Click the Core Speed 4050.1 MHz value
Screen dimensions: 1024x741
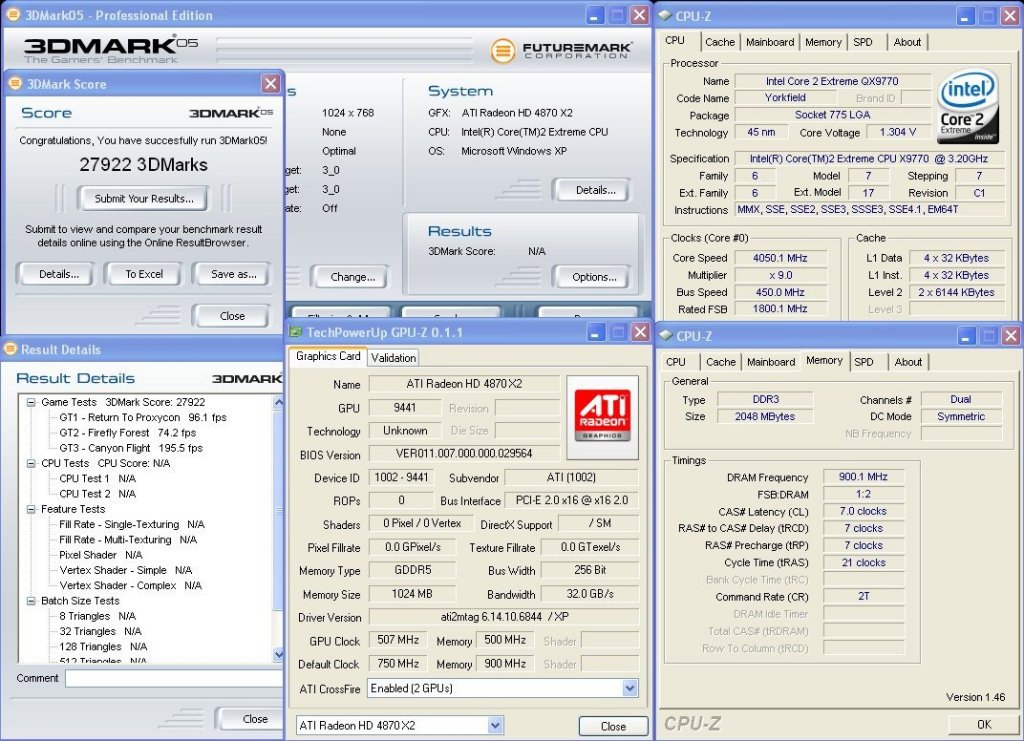[x=780, y=258]
